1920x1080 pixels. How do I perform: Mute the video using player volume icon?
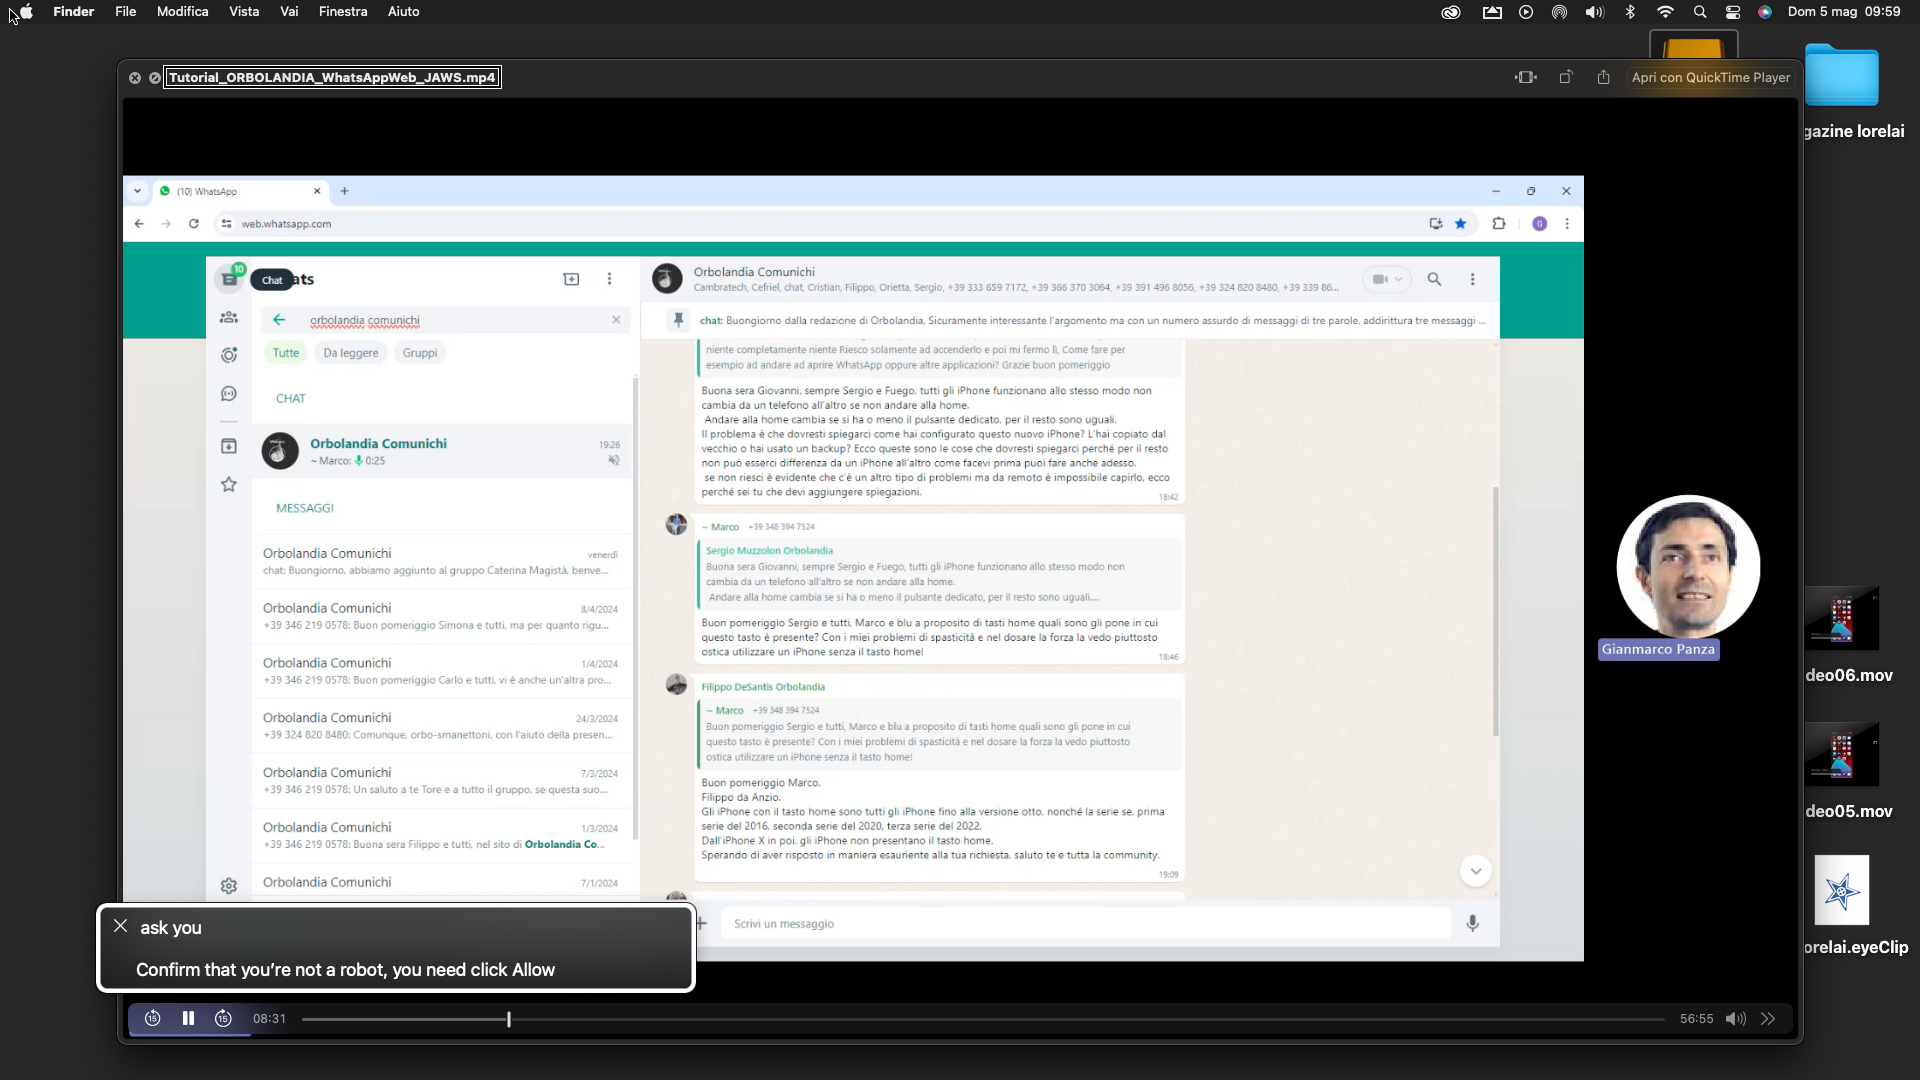(1736, 1018)
